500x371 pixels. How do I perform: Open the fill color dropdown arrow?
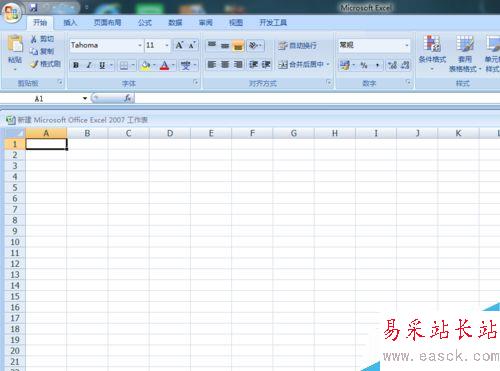154,65
